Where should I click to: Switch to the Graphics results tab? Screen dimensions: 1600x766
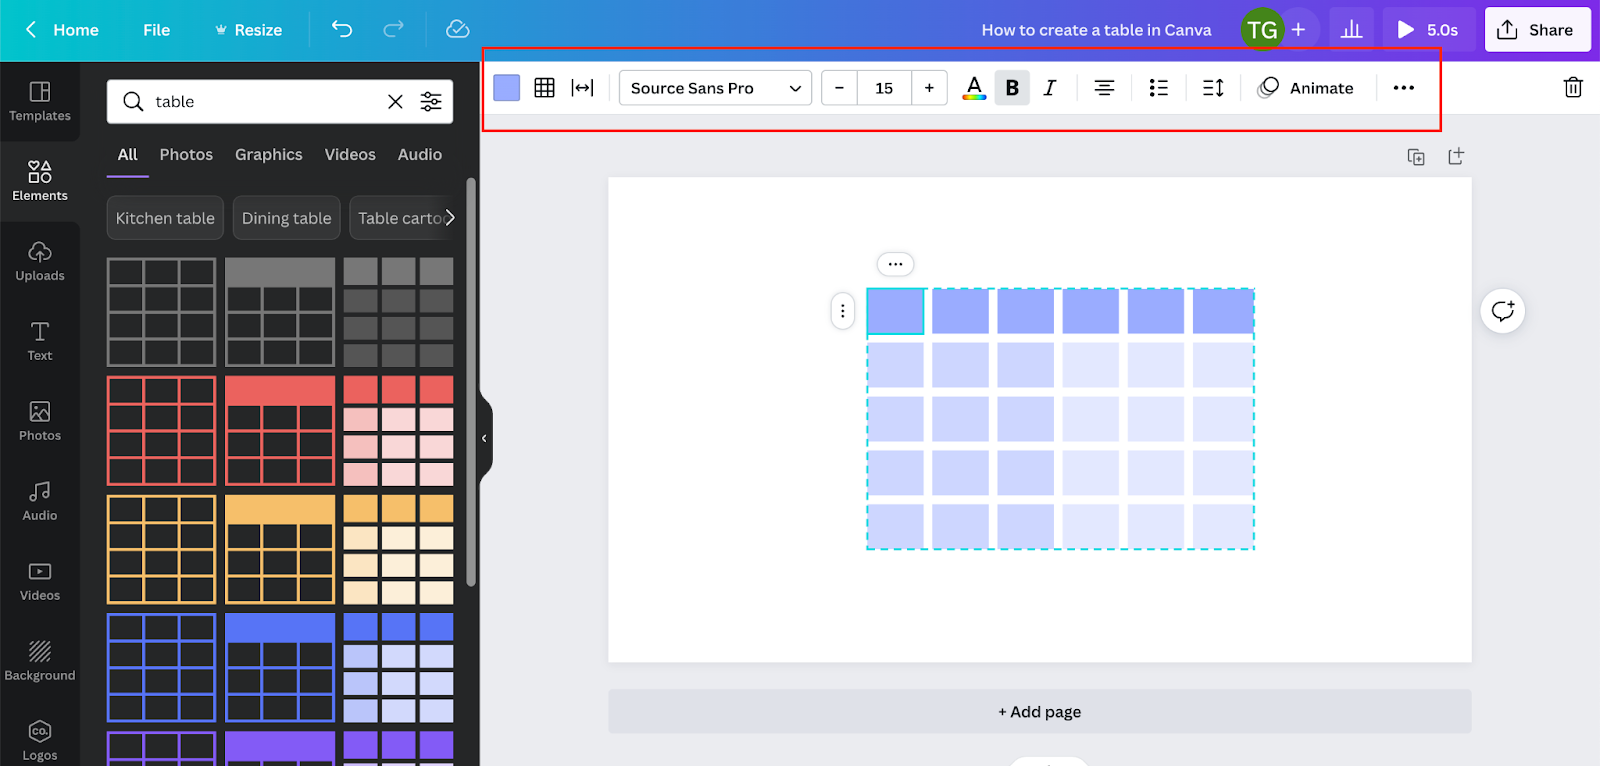tap(269, 155)
